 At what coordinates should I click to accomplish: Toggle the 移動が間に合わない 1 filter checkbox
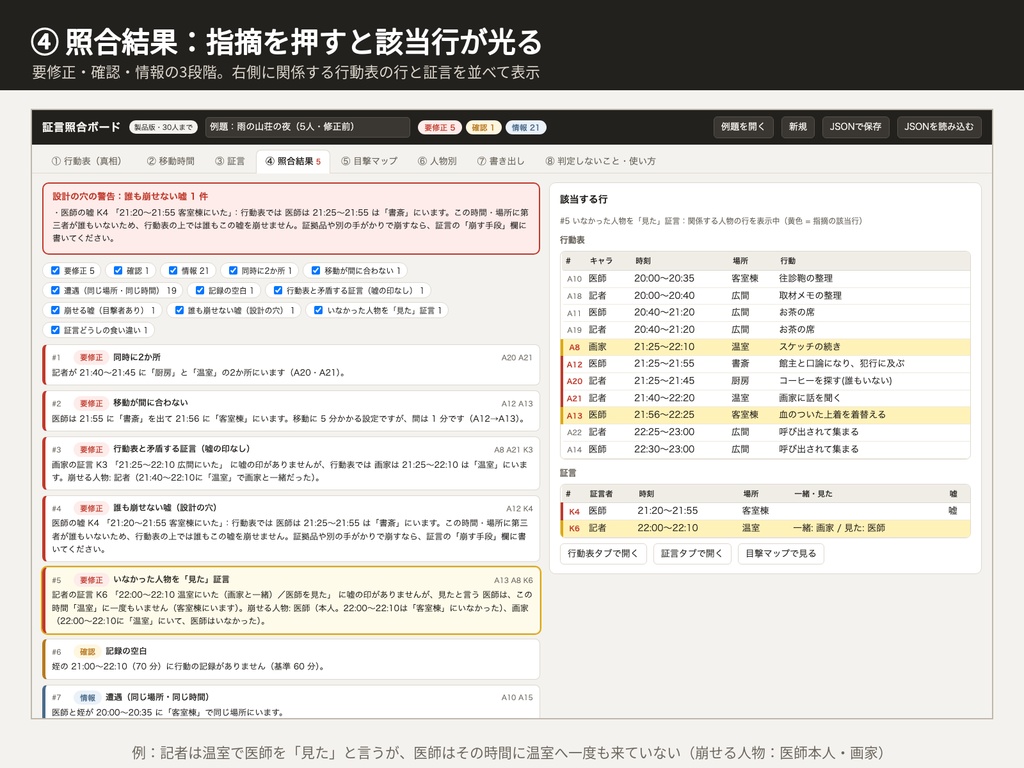point(316,270)
